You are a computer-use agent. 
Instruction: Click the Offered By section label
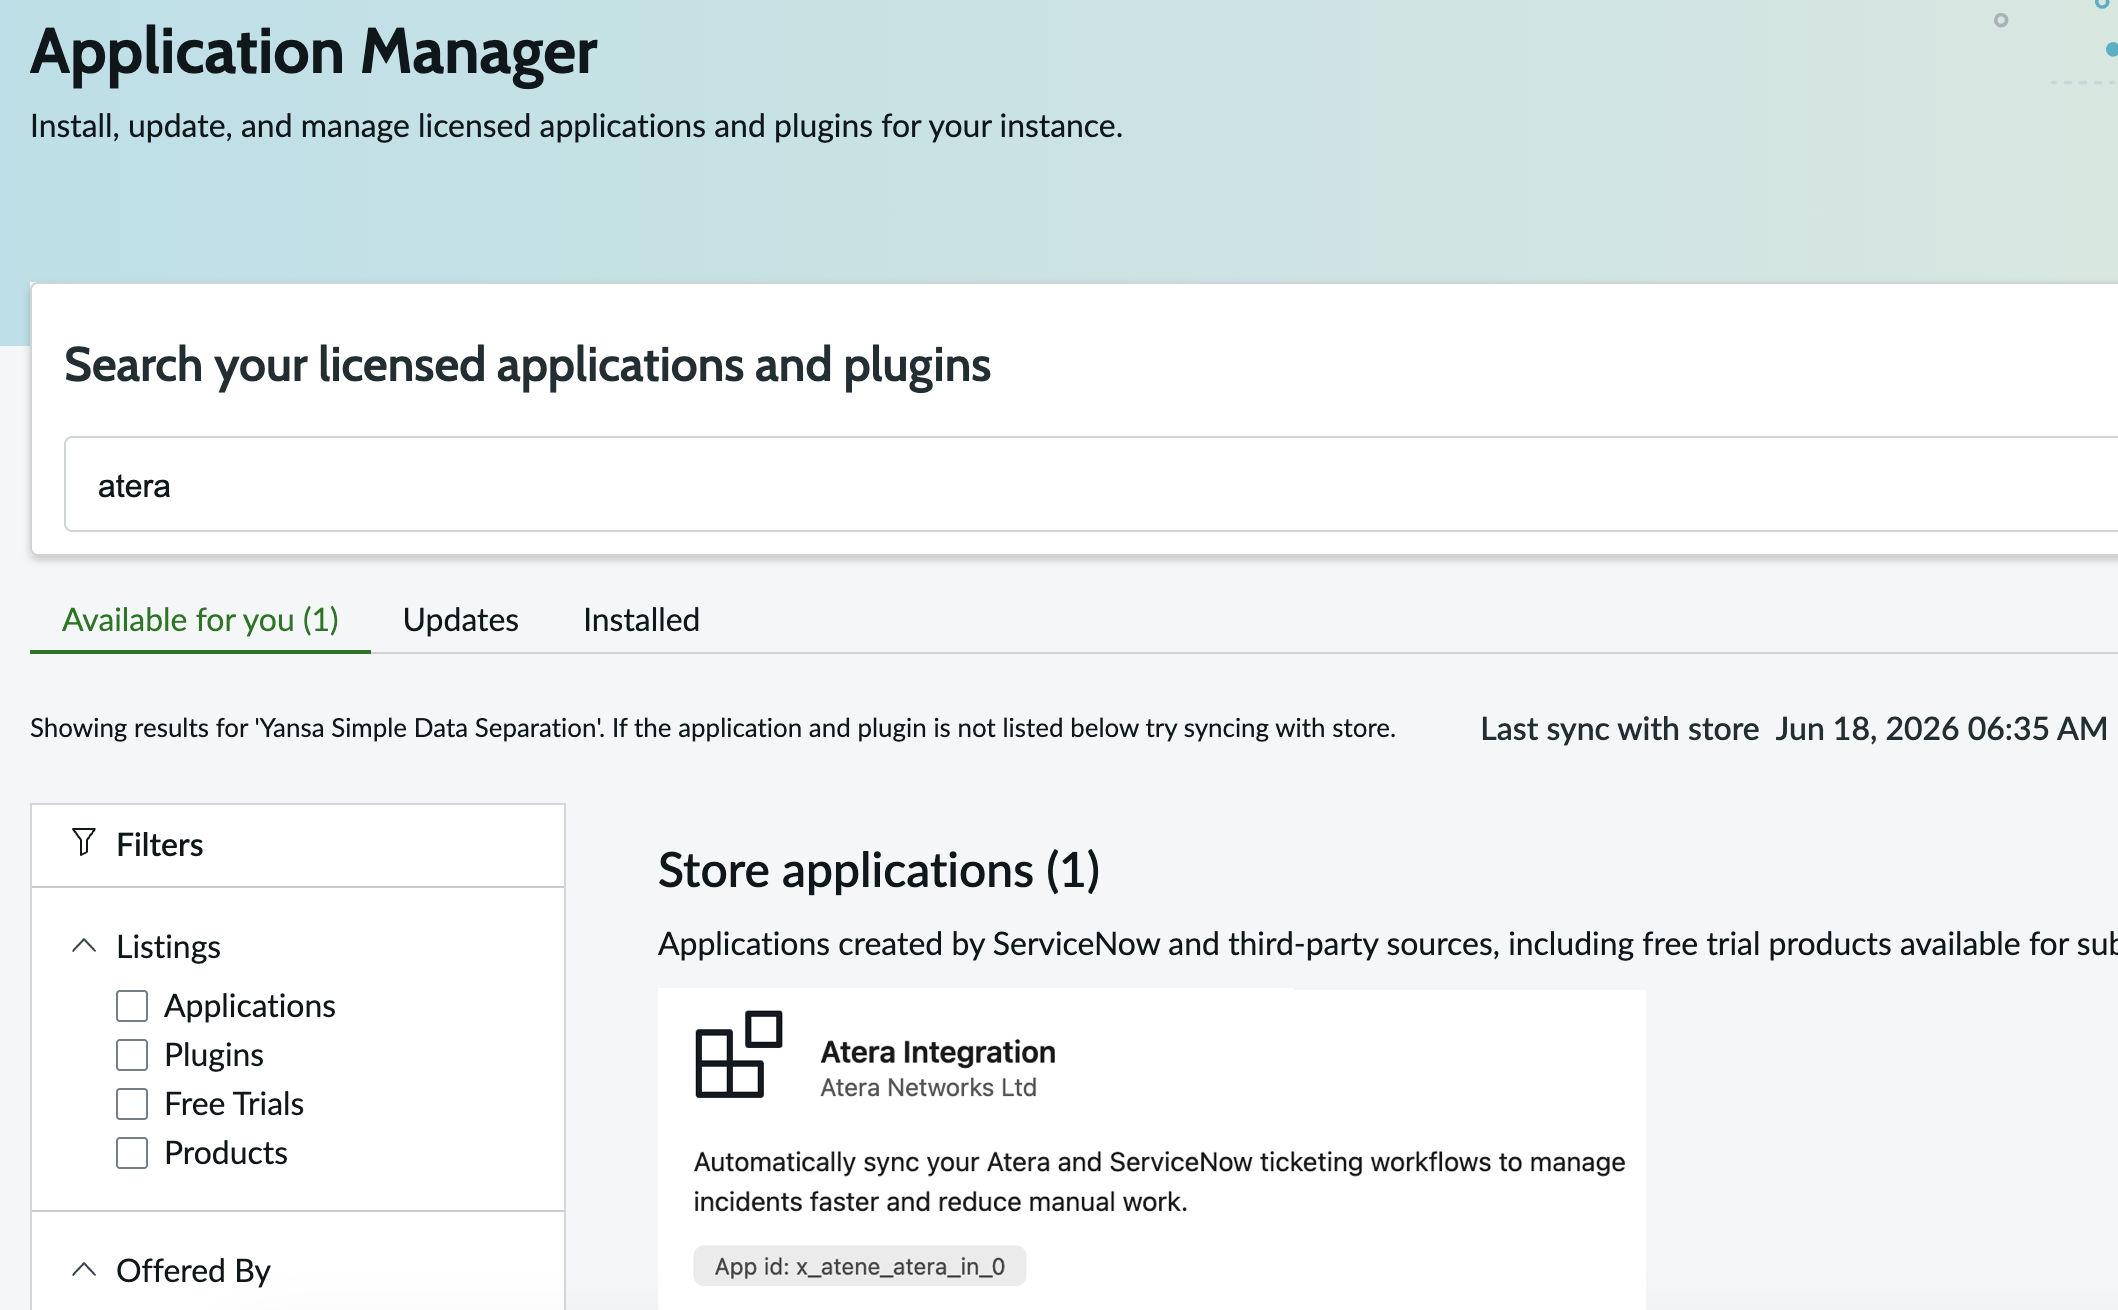point(193,1271)
